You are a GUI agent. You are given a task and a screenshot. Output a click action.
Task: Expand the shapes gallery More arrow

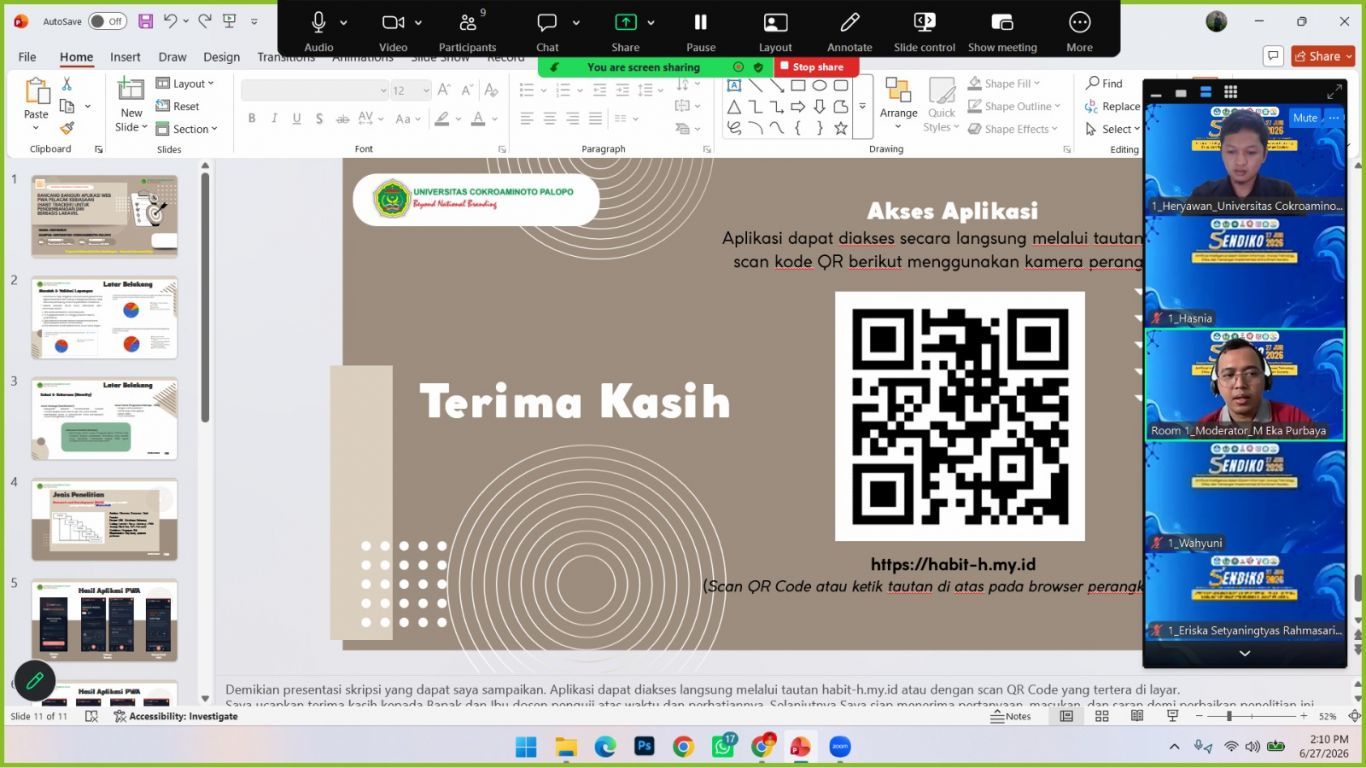coord(862,107)
